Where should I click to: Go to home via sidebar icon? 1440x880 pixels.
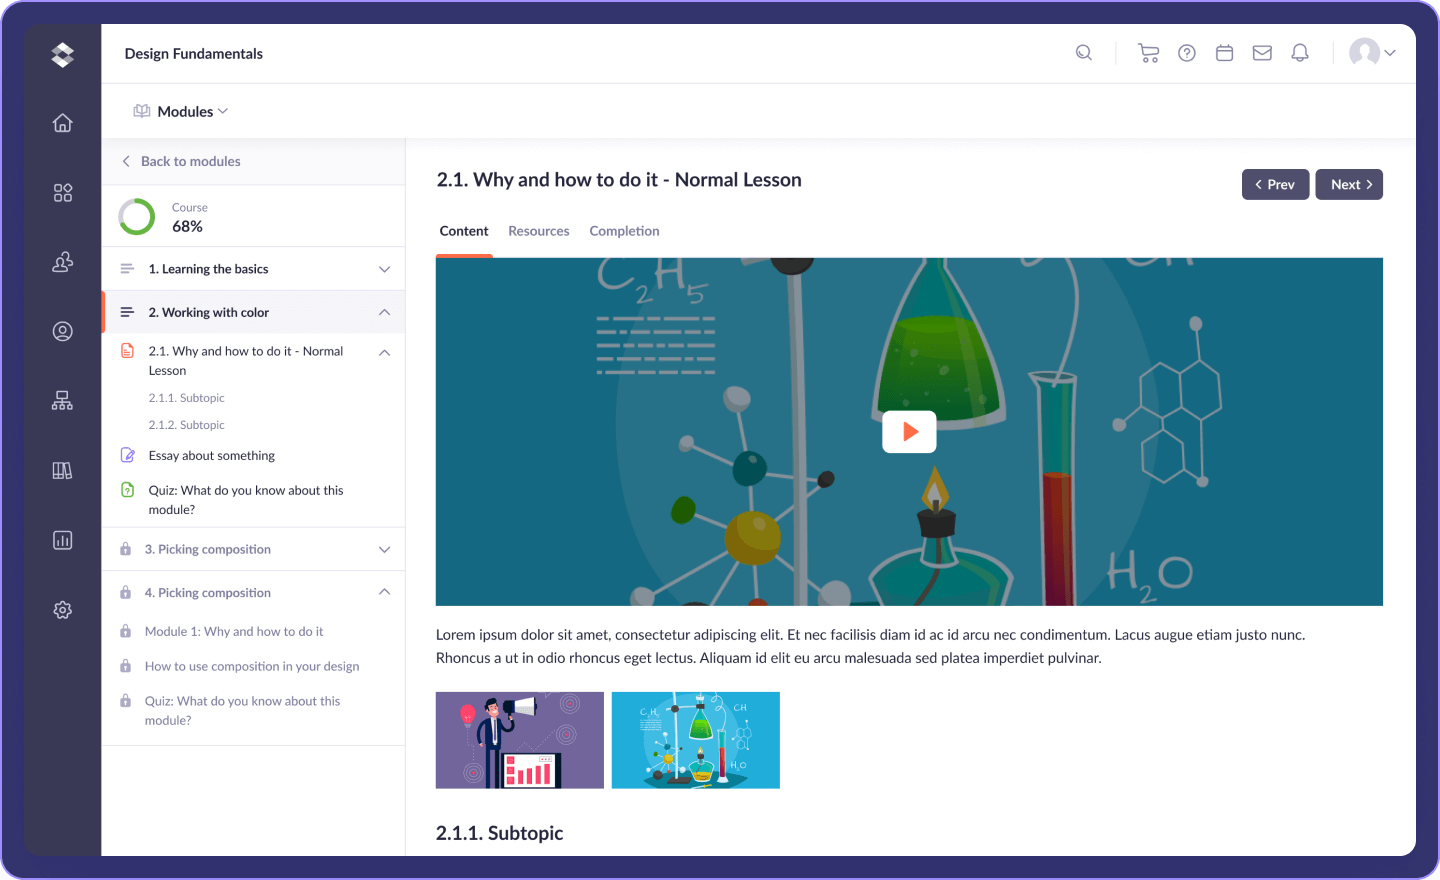point(63,123)
